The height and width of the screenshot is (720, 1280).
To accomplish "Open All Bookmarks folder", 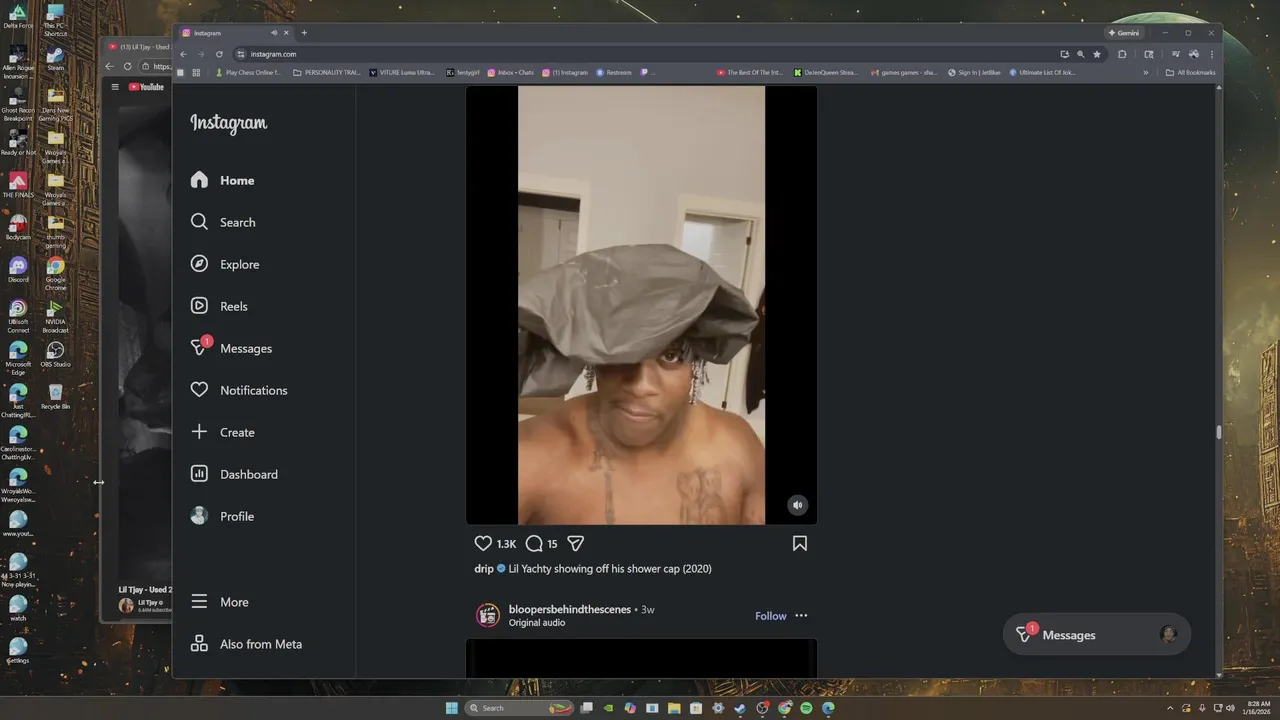I will click(x=1190, y=72).
